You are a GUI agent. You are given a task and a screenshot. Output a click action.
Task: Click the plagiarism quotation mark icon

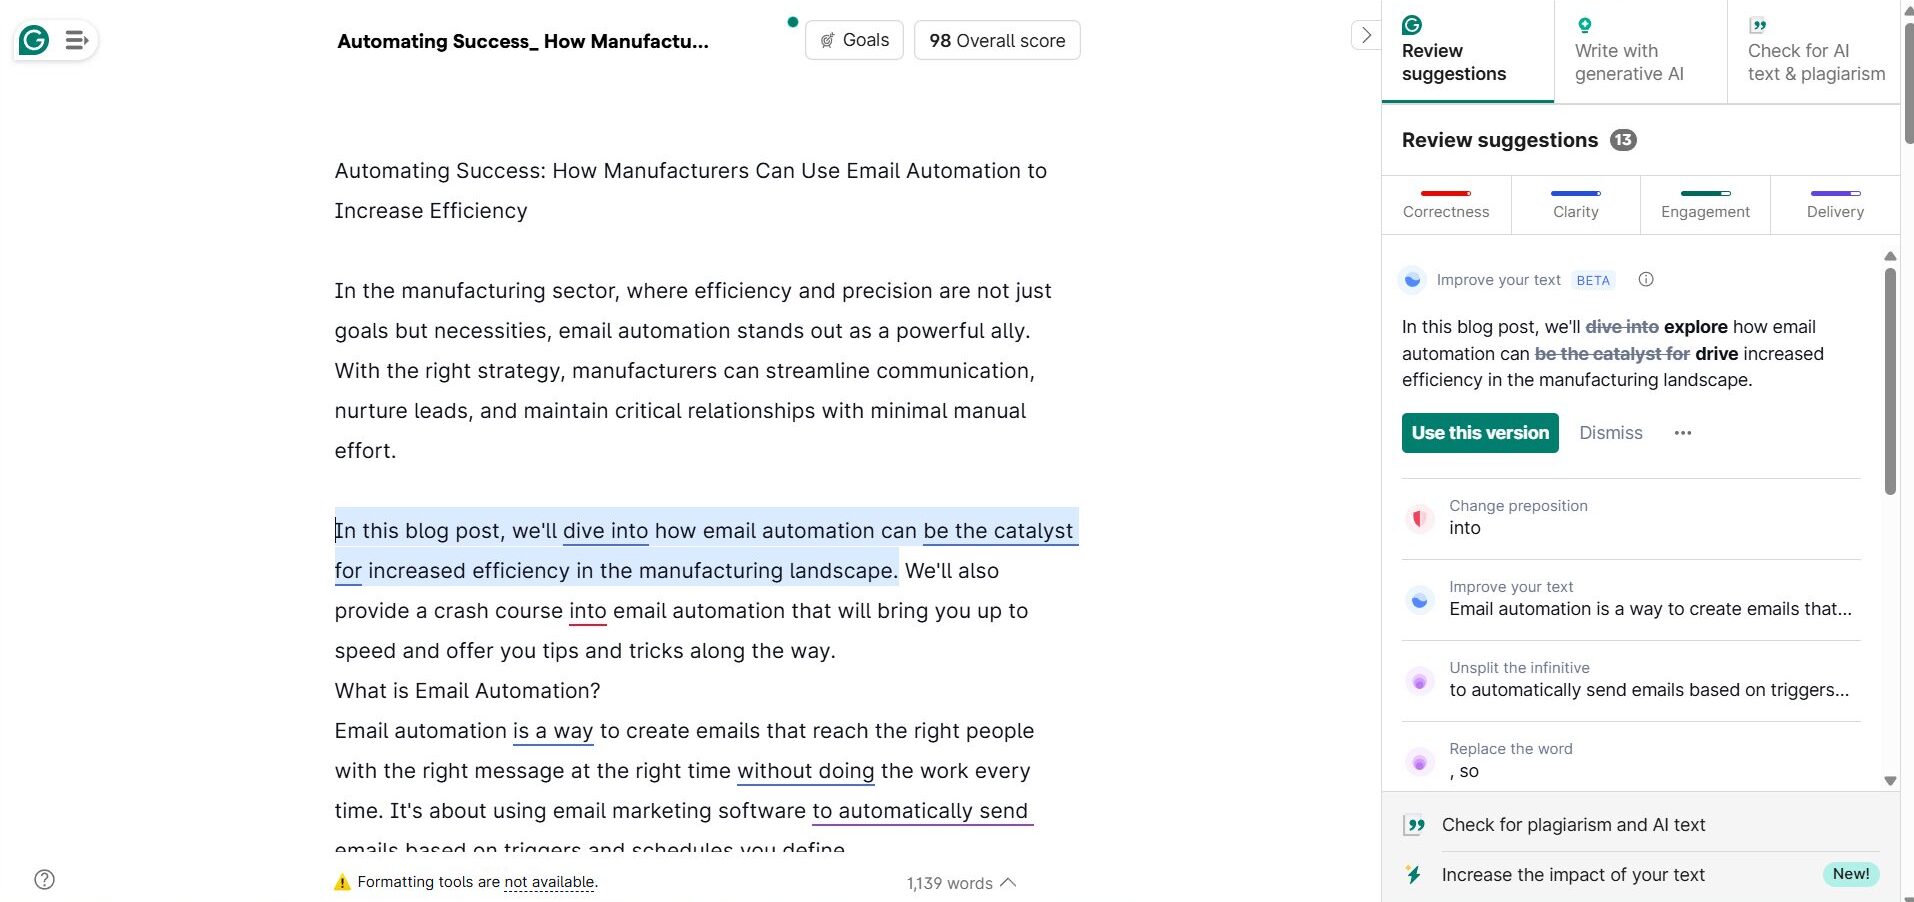pyautogui.click(x=1414, y=825)
